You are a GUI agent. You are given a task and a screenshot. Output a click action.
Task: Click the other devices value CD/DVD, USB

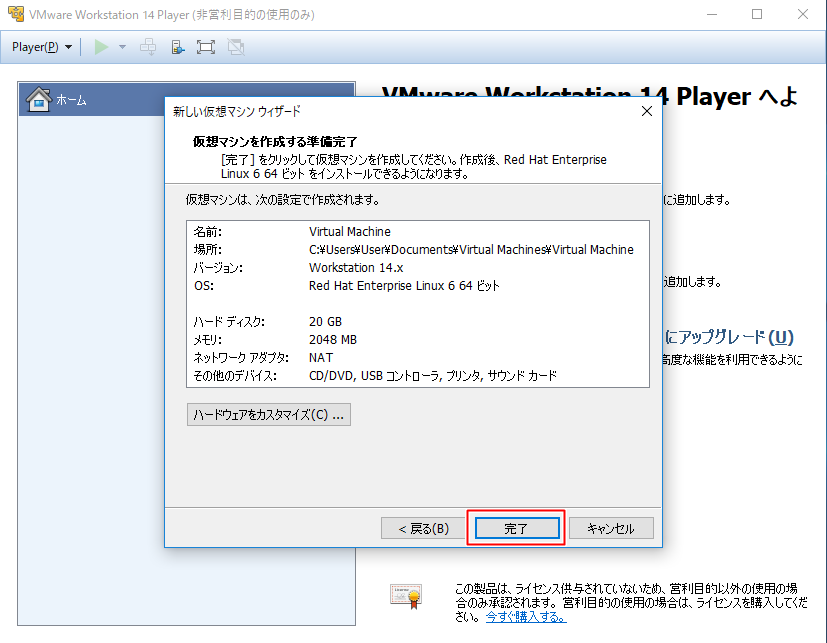(432, 376)
